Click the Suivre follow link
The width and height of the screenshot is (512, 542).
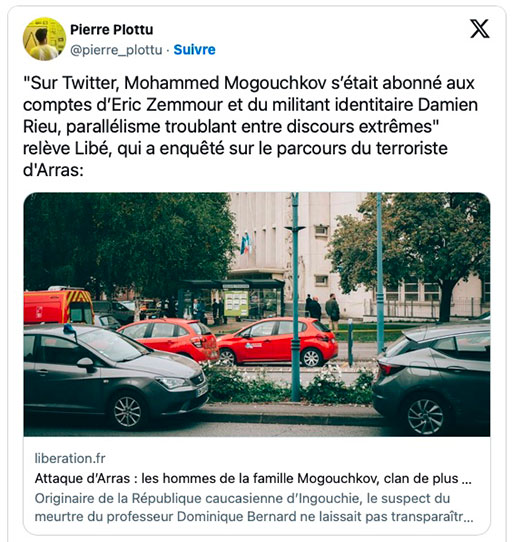(194, 50)
